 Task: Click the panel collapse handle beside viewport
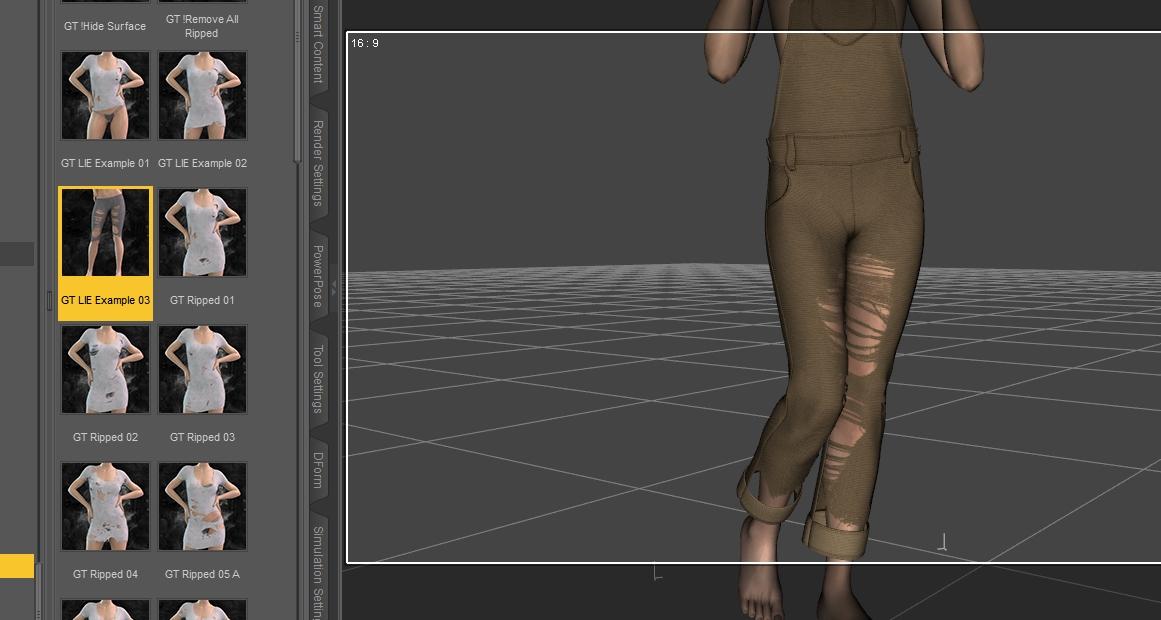click(333, 289)
